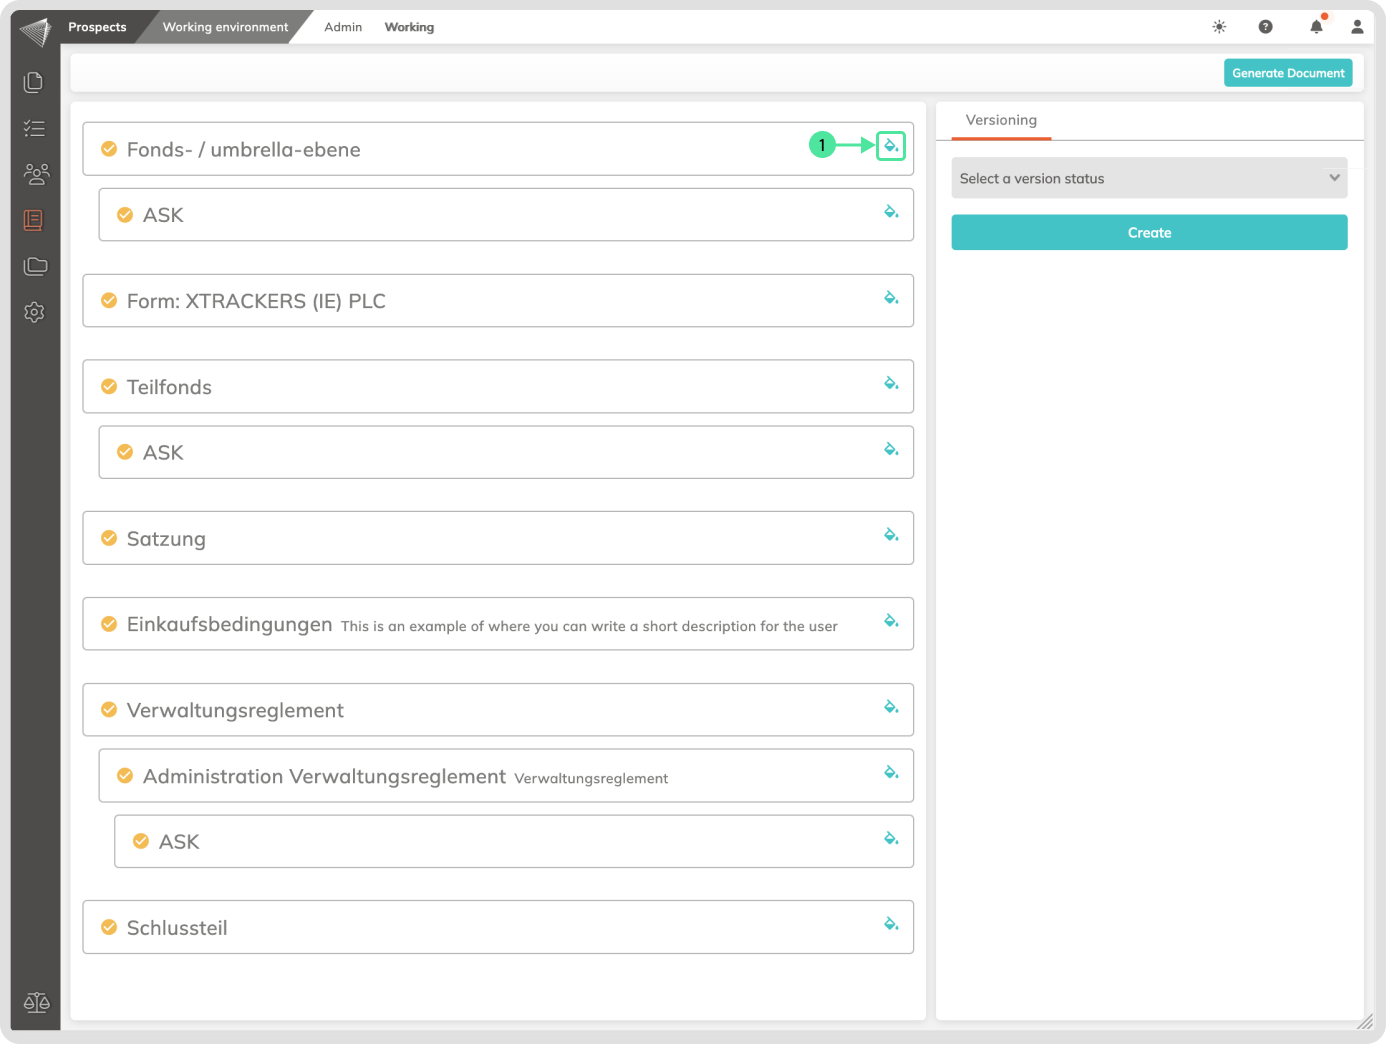Click the check mark beside Satzung
Viewport: 1386px width, 1044px height.
pyautogui.click(x=109, y=538)
